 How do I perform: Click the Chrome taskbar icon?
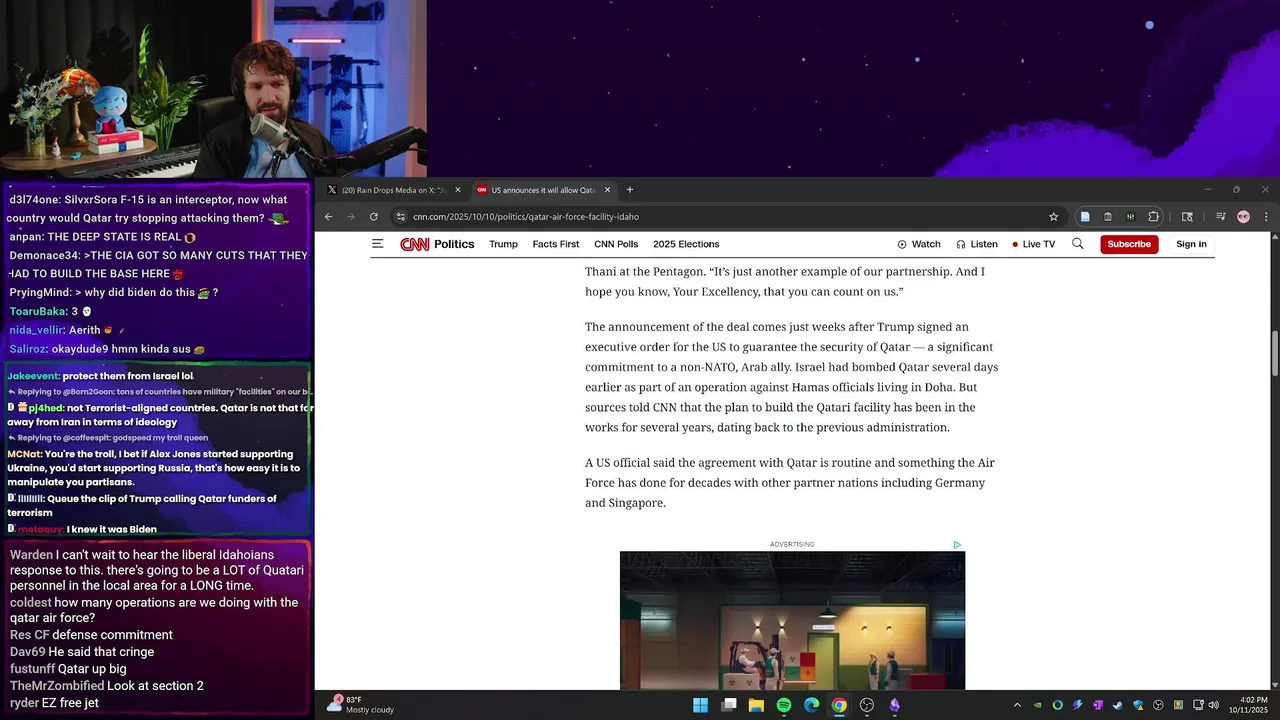point(839,705)
